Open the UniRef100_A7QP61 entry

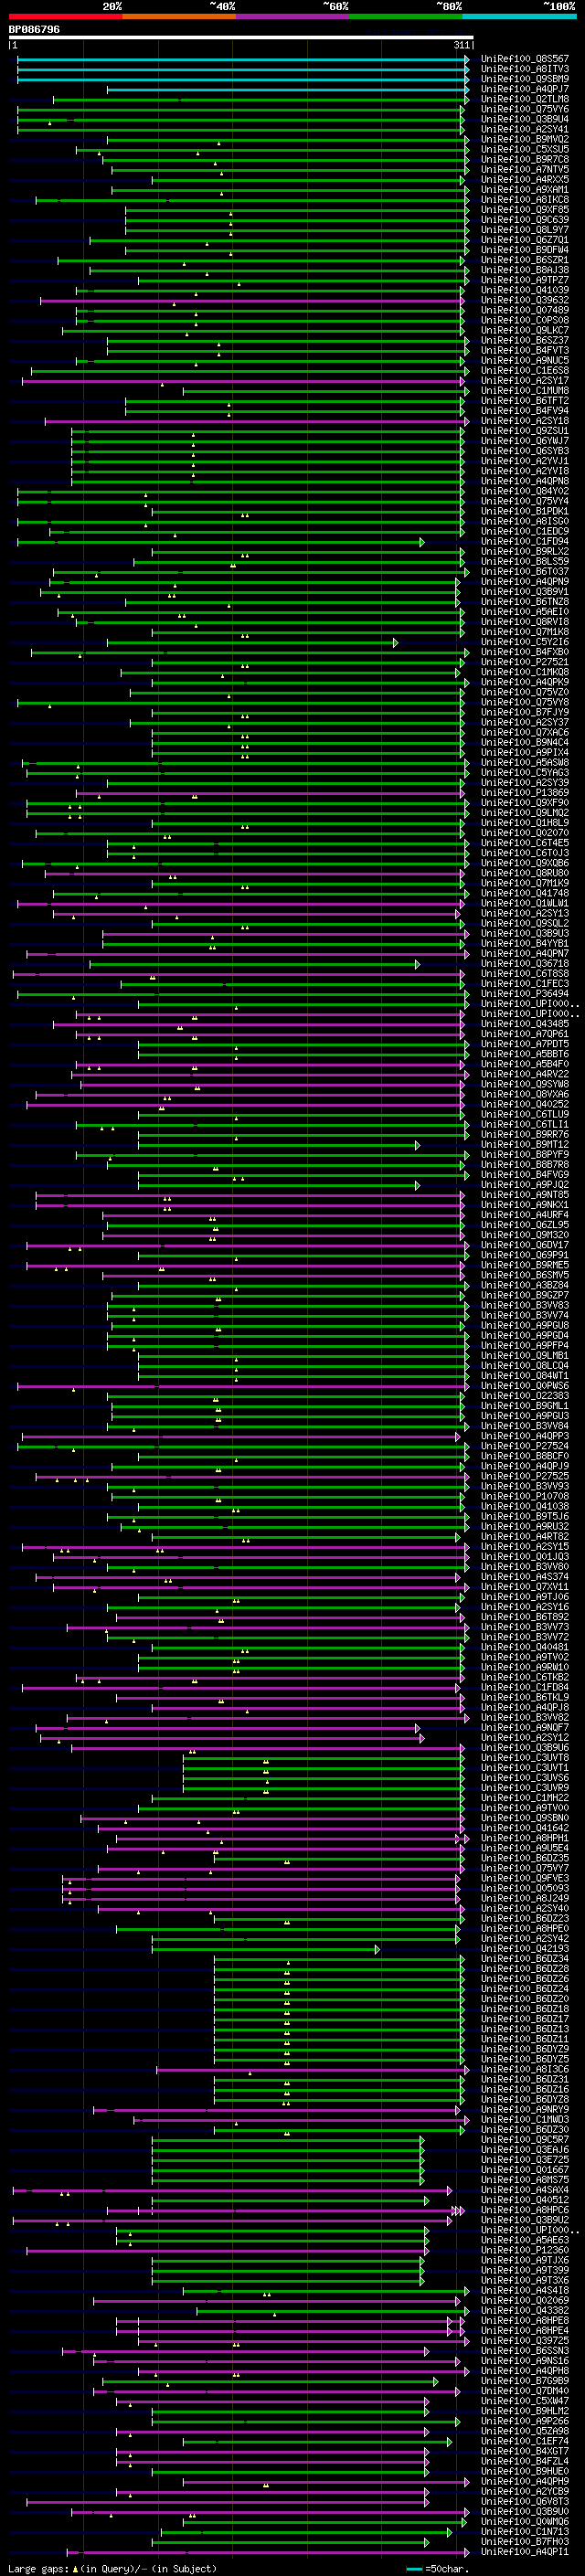(524, 1034)
